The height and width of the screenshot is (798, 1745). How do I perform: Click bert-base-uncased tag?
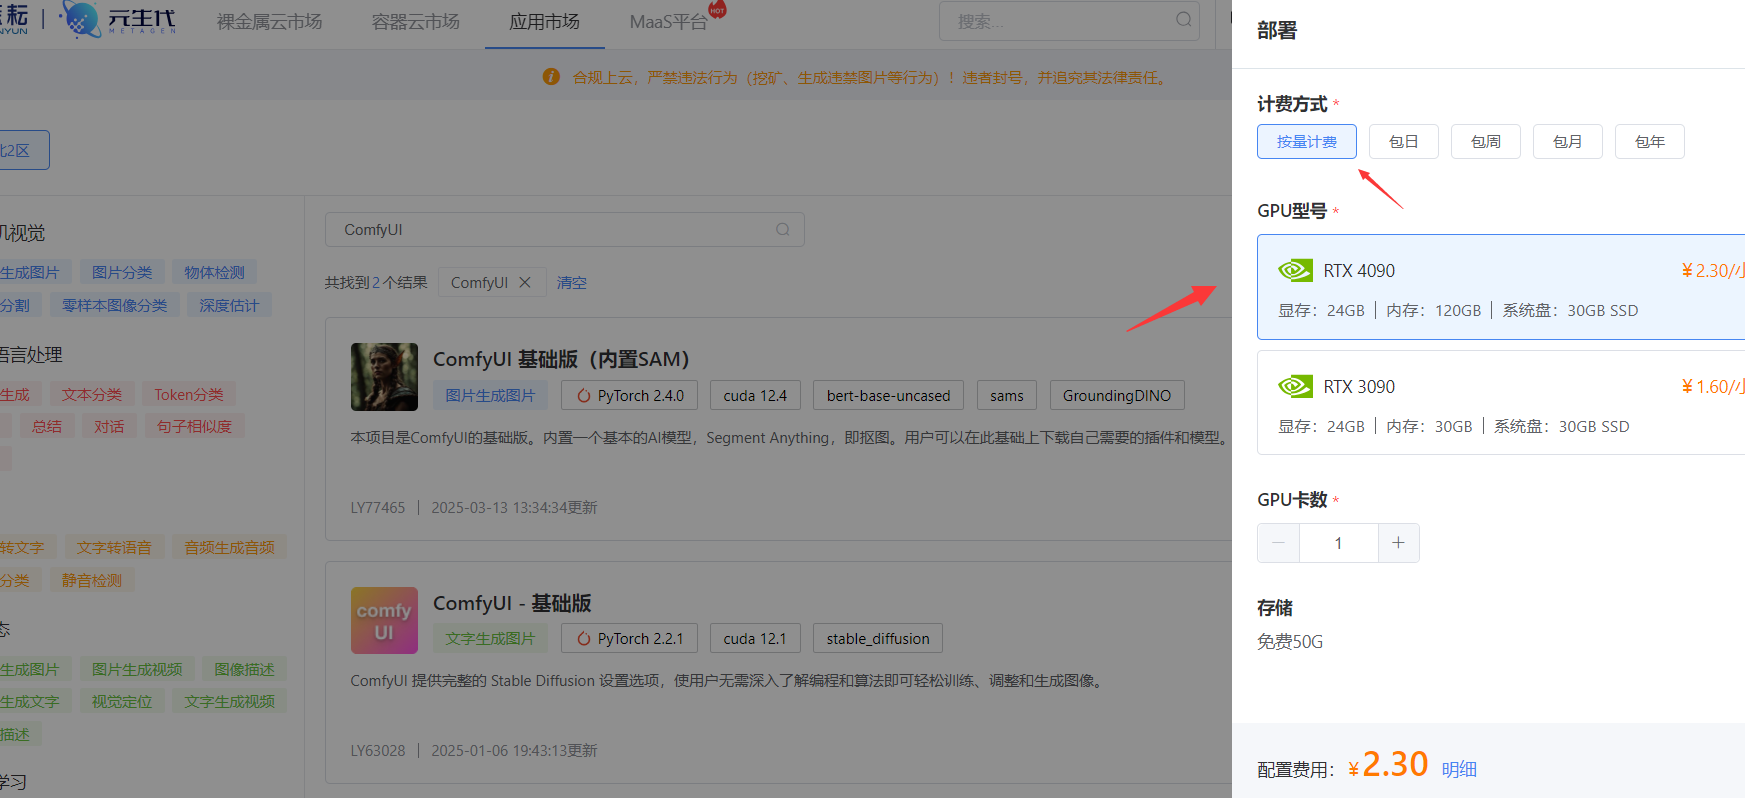[x=888, y=396]
